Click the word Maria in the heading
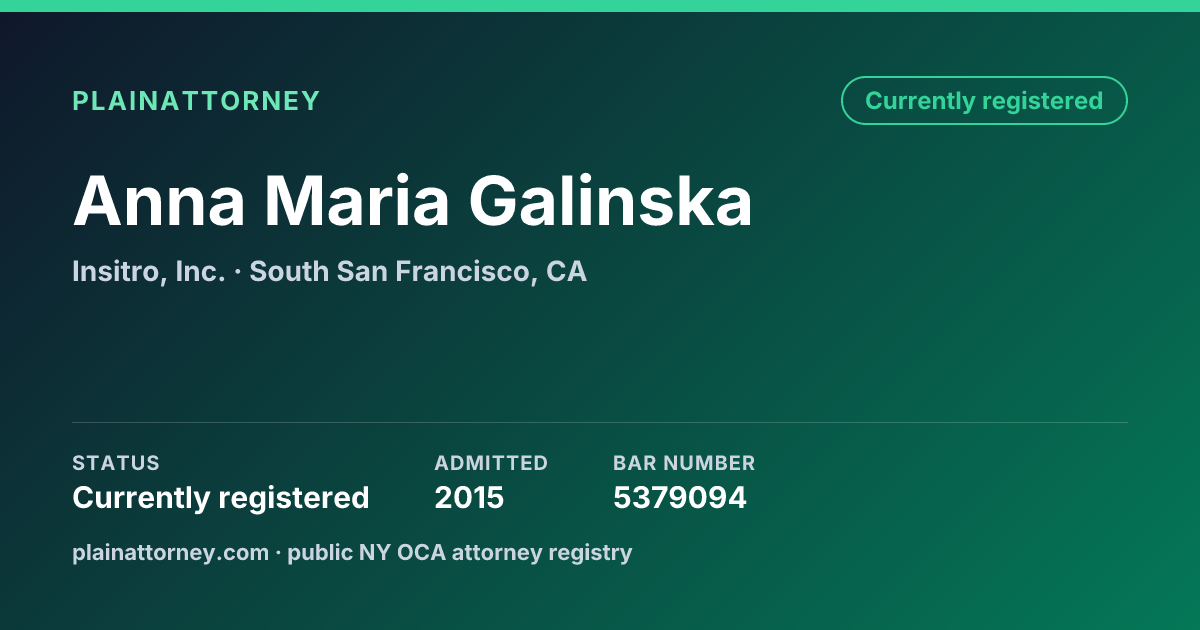 pos(357,201)
